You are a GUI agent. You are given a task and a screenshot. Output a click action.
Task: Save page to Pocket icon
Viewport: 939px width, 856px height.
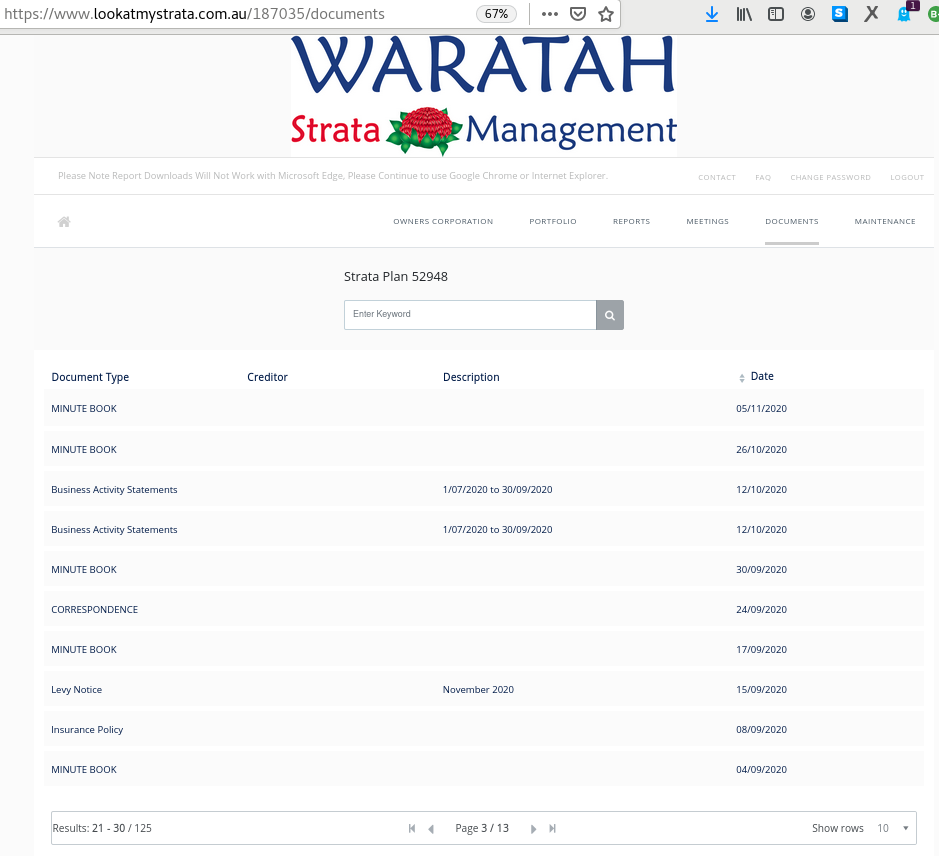pos(577,14)
